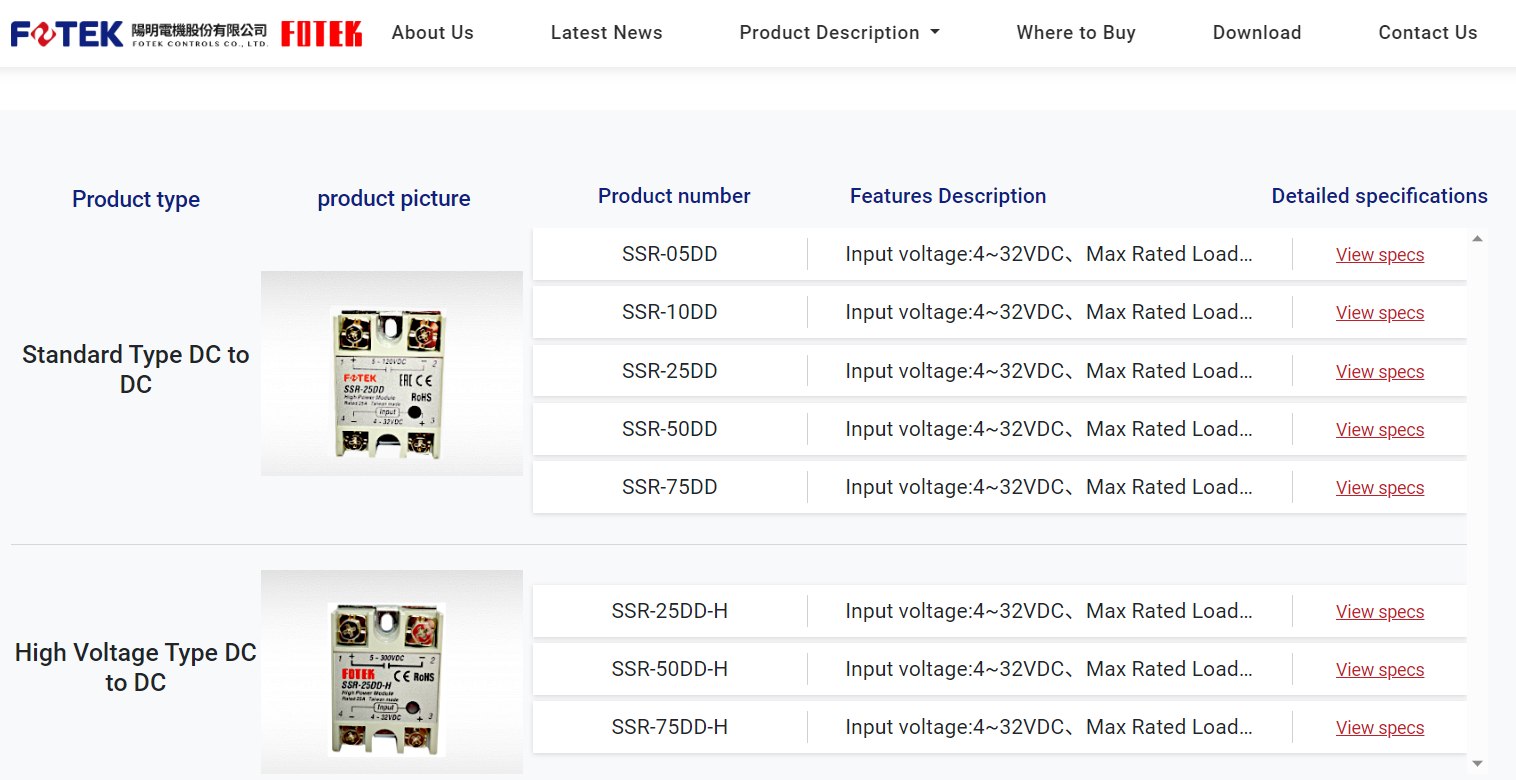
Task: View specs for SSR-75DD
Action: (1380, 488)
